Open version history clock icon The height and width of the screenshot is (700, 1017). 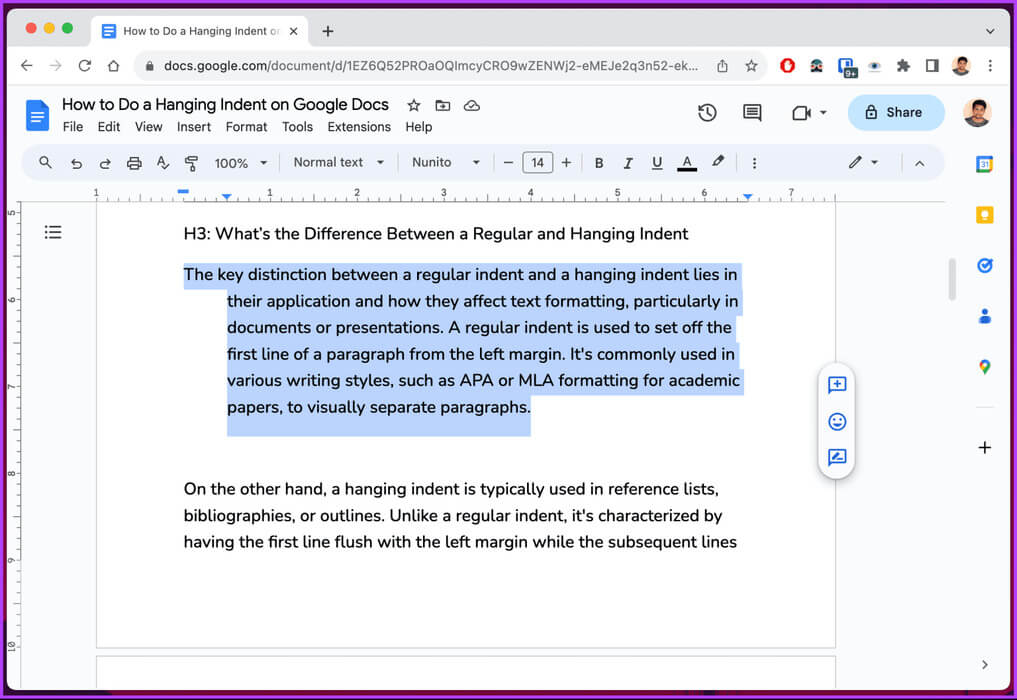(x=707, y=113)
